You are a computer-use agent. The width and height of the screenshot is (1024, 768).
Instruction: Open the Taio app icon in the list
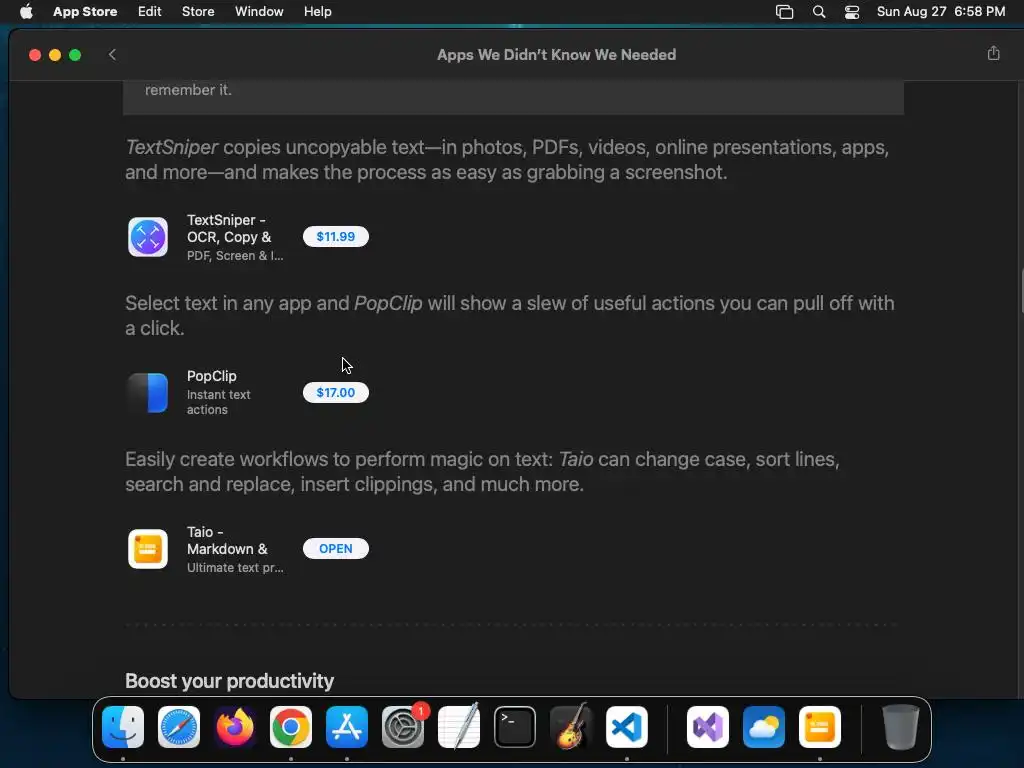click(148, 549)
